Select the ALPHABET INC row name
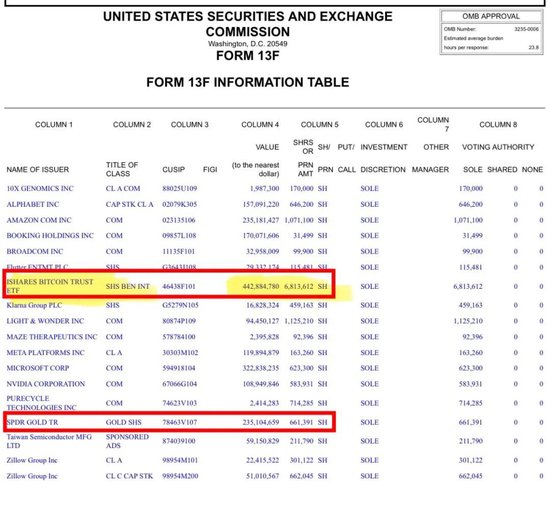The height and width of the screenshot is (520, 550). (x=33, y=204)
